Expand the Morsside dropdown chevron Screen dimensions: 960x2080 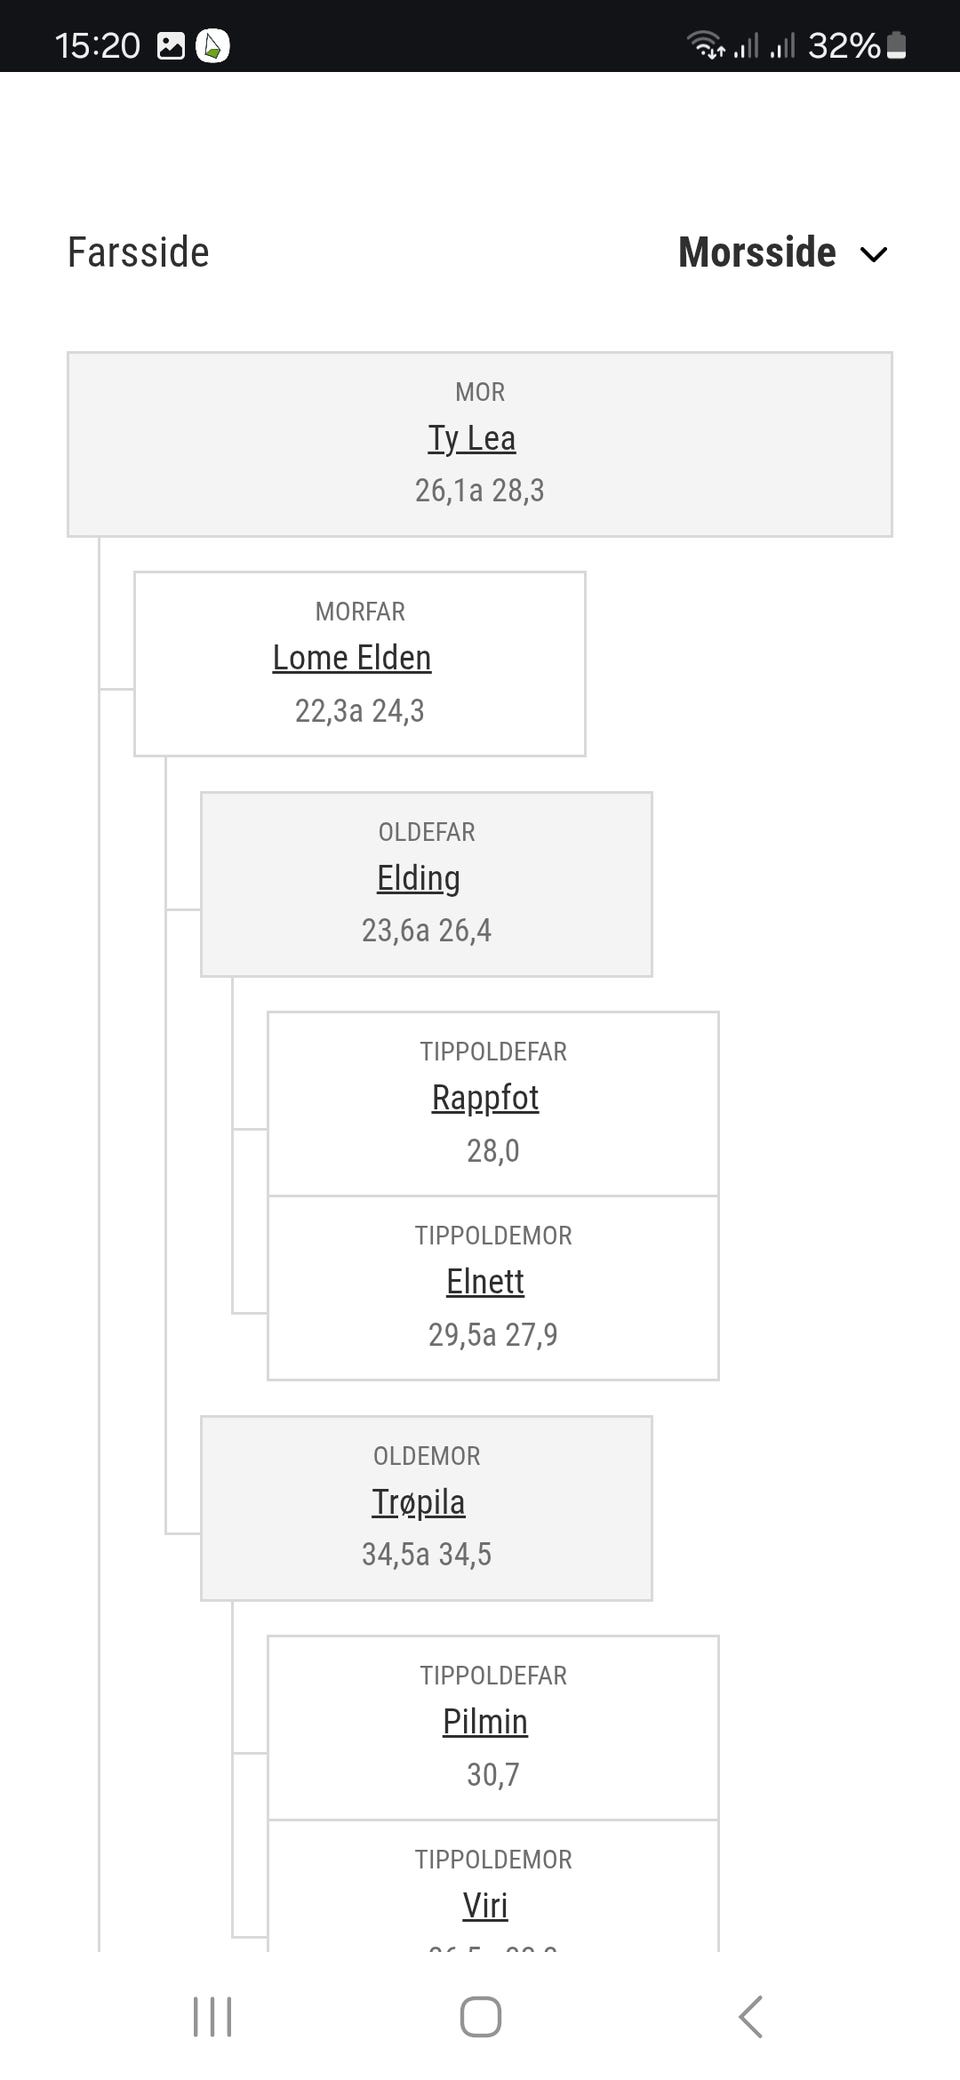coord(874,254)
